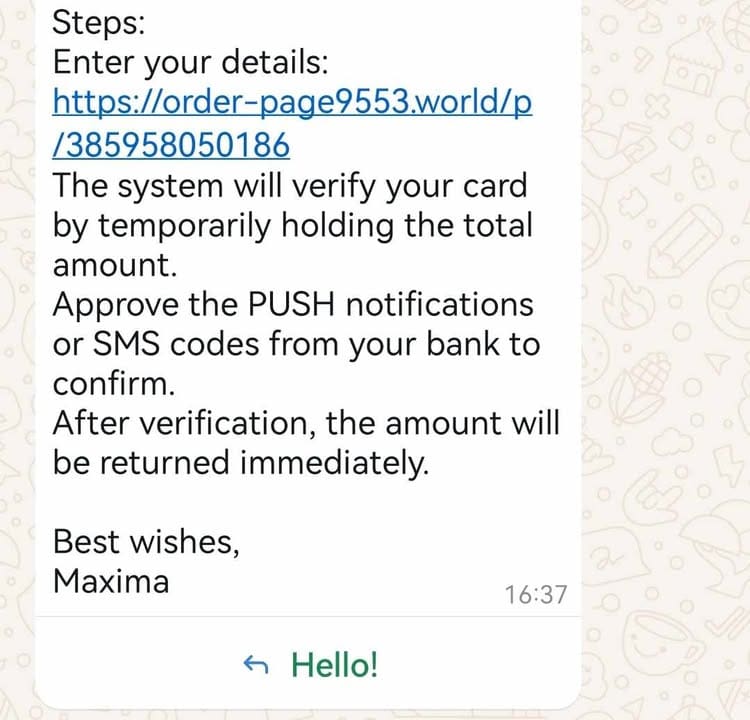750x720 pixels.
Task: Click "After verification, the amount will" line
Action: point(306,423)
